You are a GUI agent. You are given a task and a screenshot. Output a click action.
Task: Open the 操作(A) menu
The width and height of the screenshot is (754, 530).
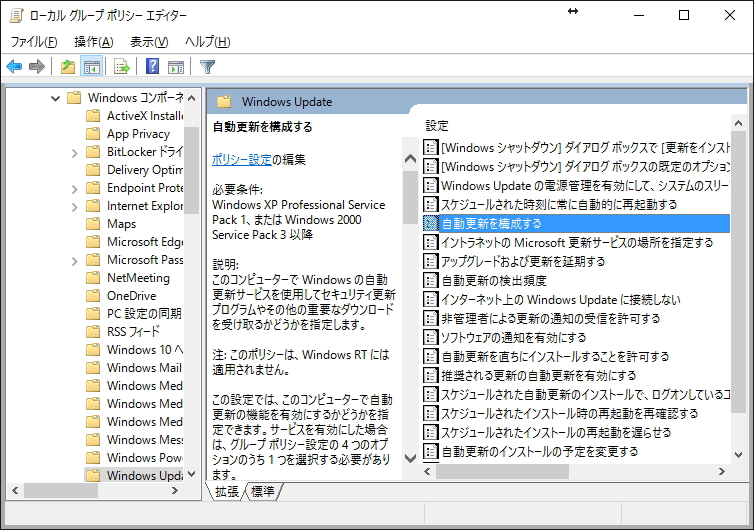pos(94,42)
